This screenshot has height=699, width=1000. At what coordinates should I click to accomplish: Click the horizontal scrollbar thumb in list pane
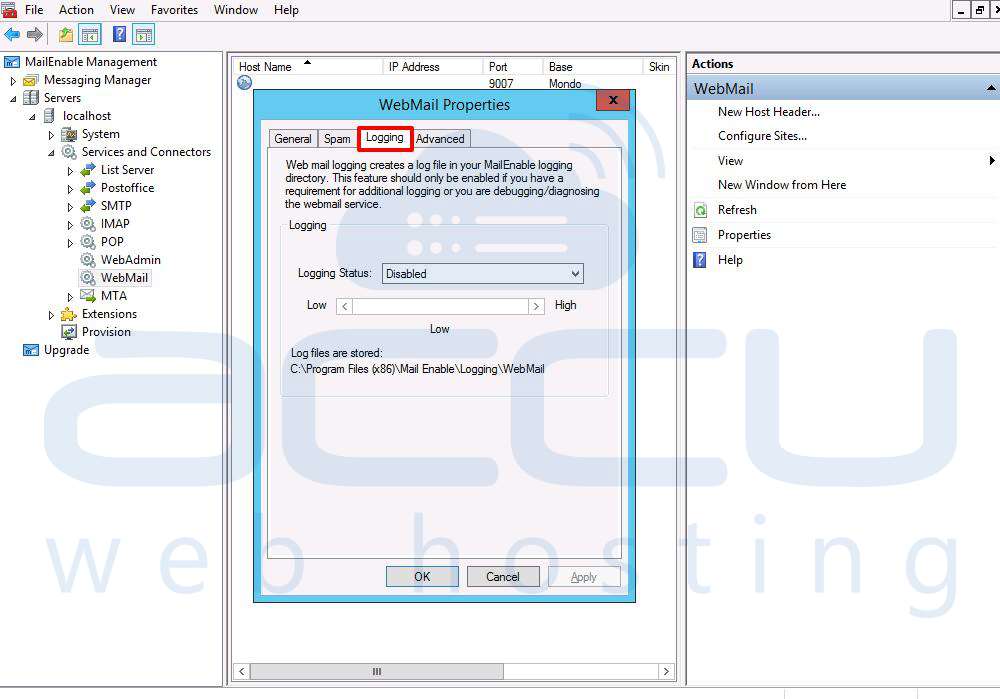click(x=377, y=671)
